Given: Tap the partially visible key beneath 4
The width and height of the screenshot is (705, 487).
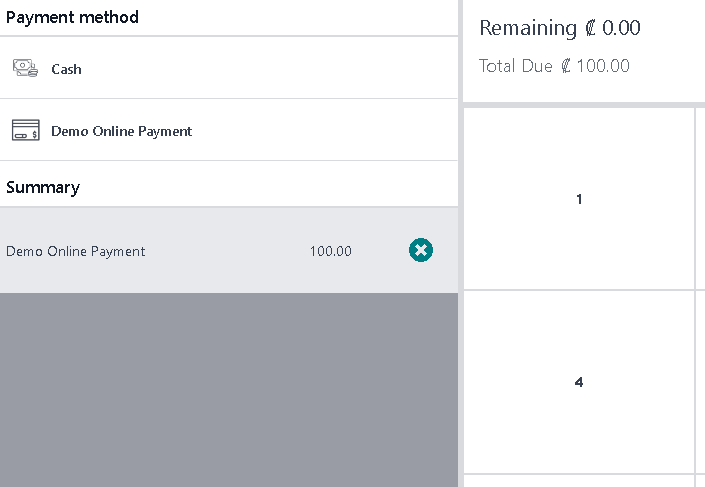Looking at the screenshot, I should coord(579,481).
